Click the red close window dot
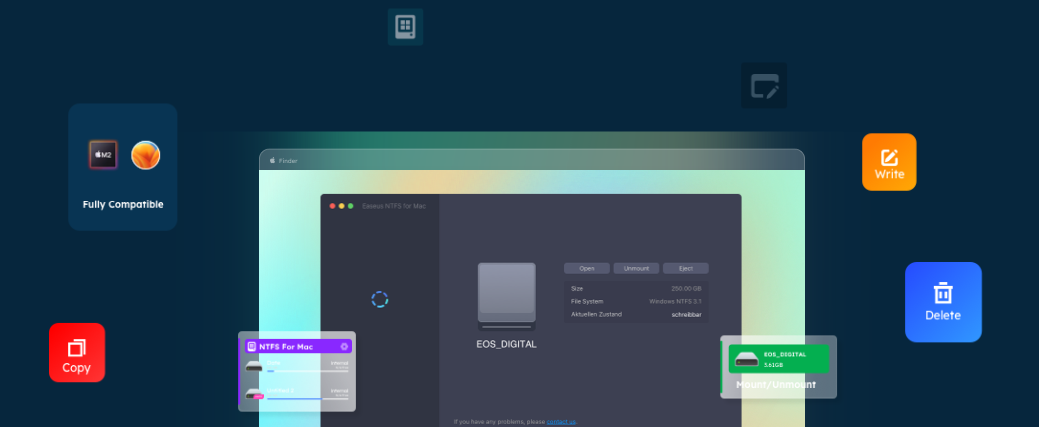This screenshot has width=1039, height=427. click(x=333, y=206)
